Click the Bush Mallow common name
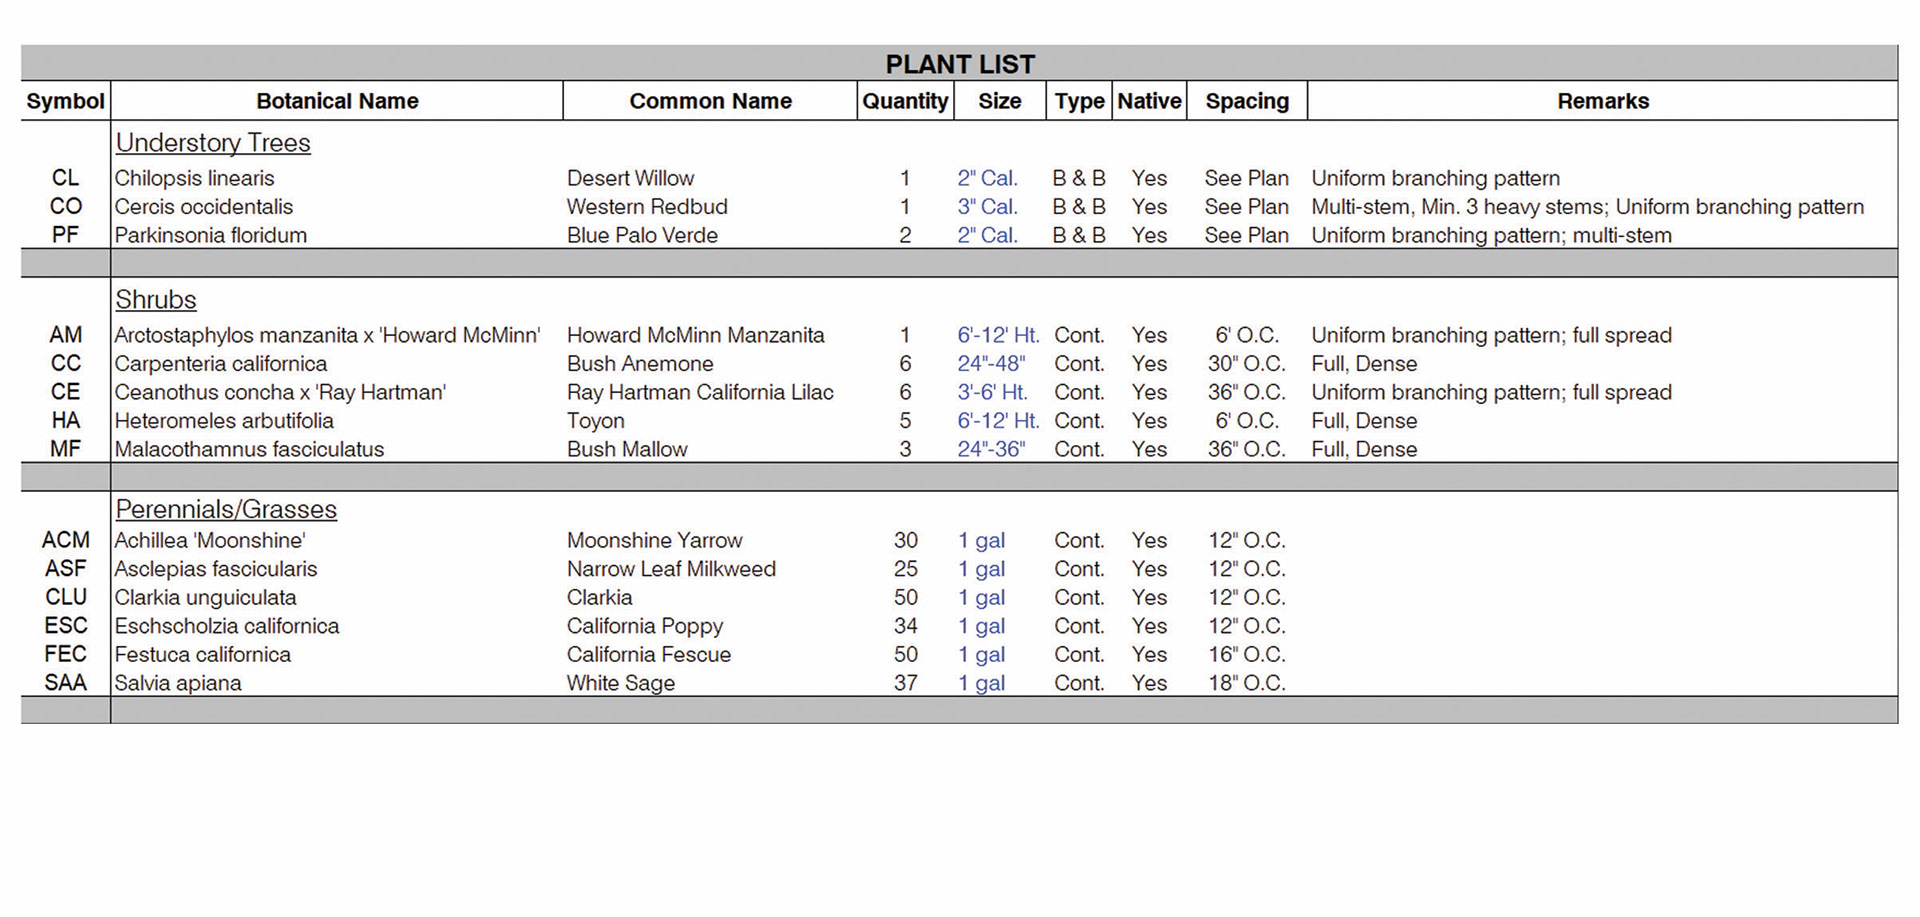Screen dimensions: 1920x917 627,449
